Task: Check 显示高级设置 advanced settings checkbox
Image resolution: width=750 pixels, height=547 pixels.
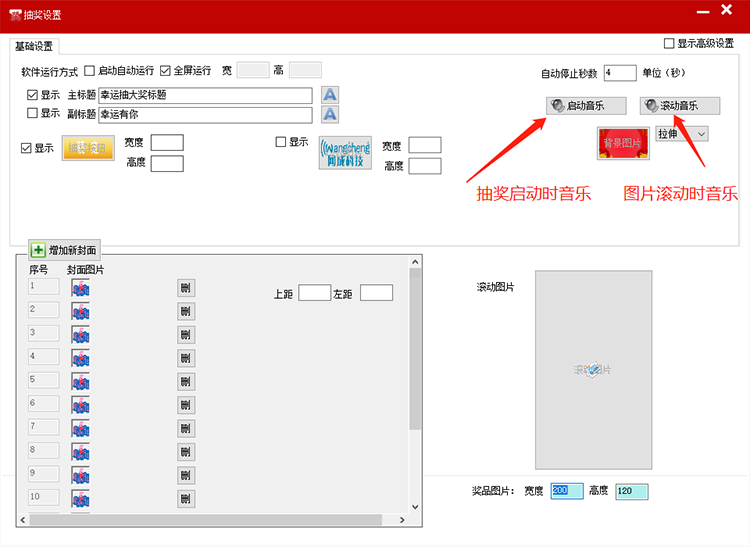Action: [669, 44]
